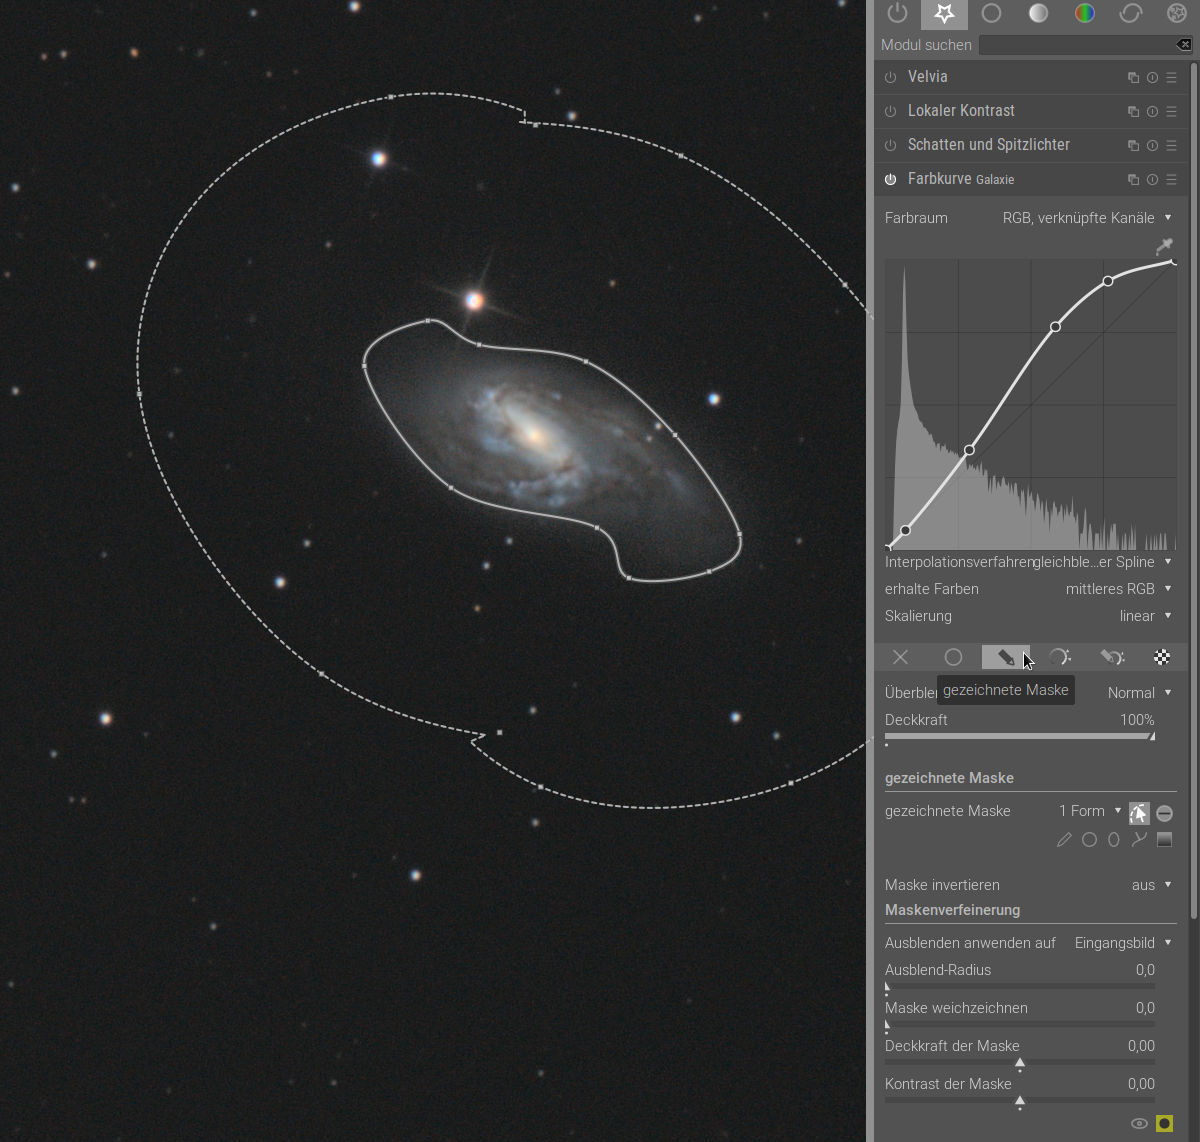Open multi-instance menu for Lokaler Kontrast
This screenshot has height=1142, width=1200.
tap(1133, 111)
